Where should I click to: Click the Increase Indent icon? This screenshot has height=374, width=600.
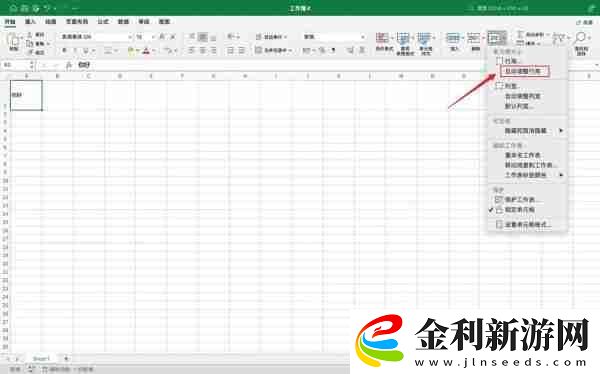(242, 50)
